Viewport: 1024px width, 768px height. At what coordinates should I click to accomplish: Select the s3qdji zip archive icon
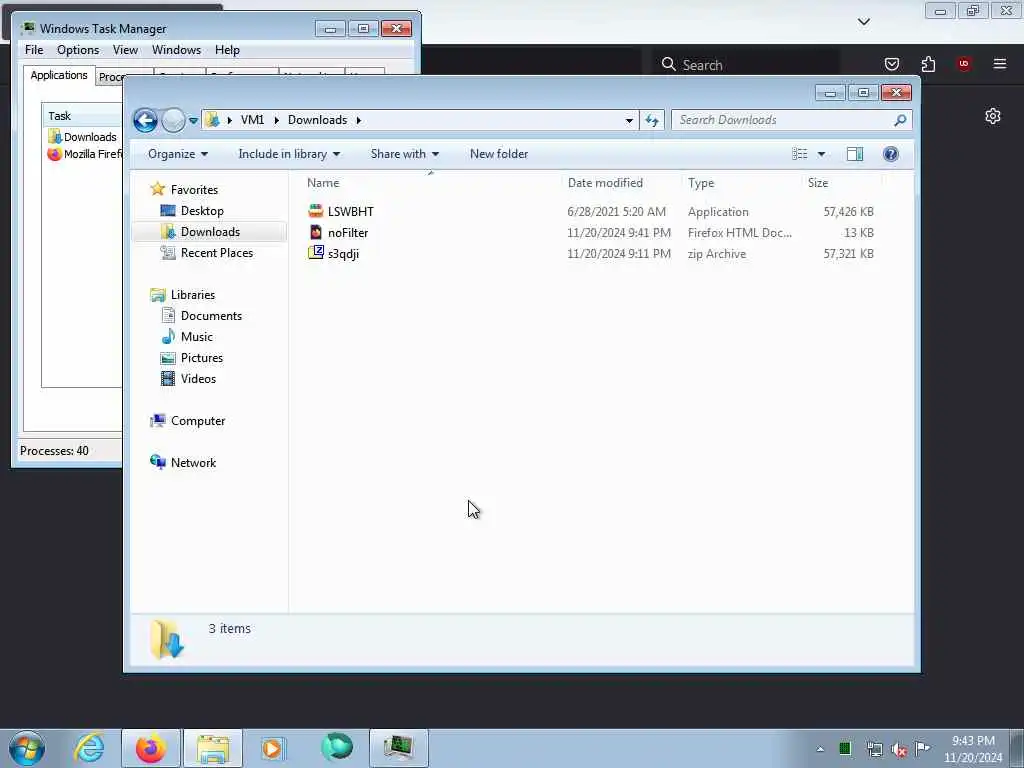tap(316, 253)
